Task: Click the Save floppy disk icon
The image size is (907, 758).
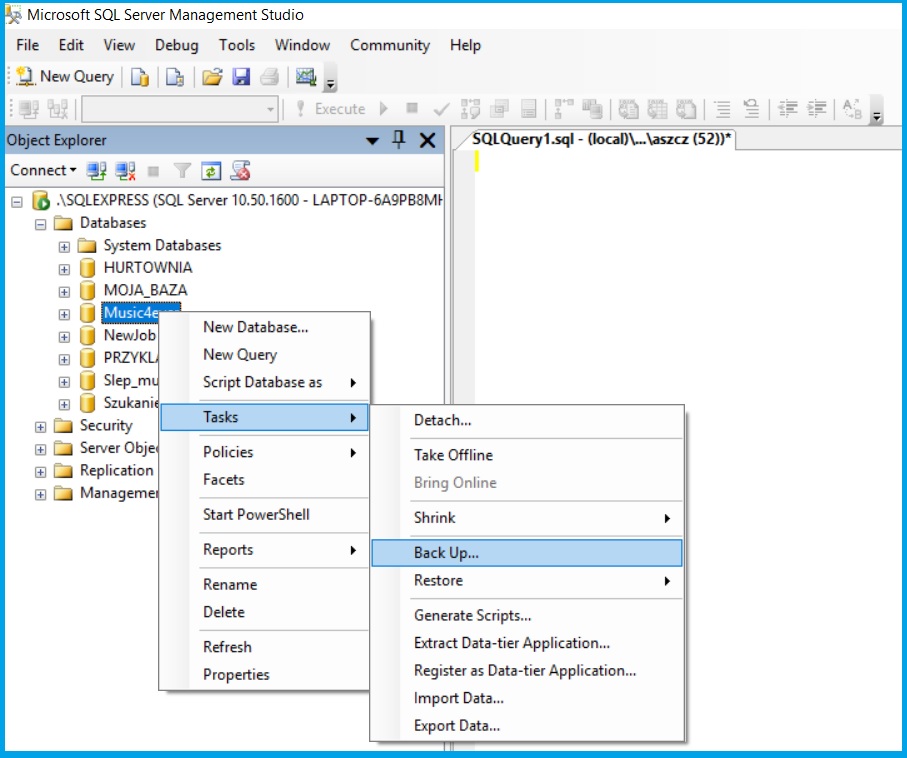Action: 241,76
